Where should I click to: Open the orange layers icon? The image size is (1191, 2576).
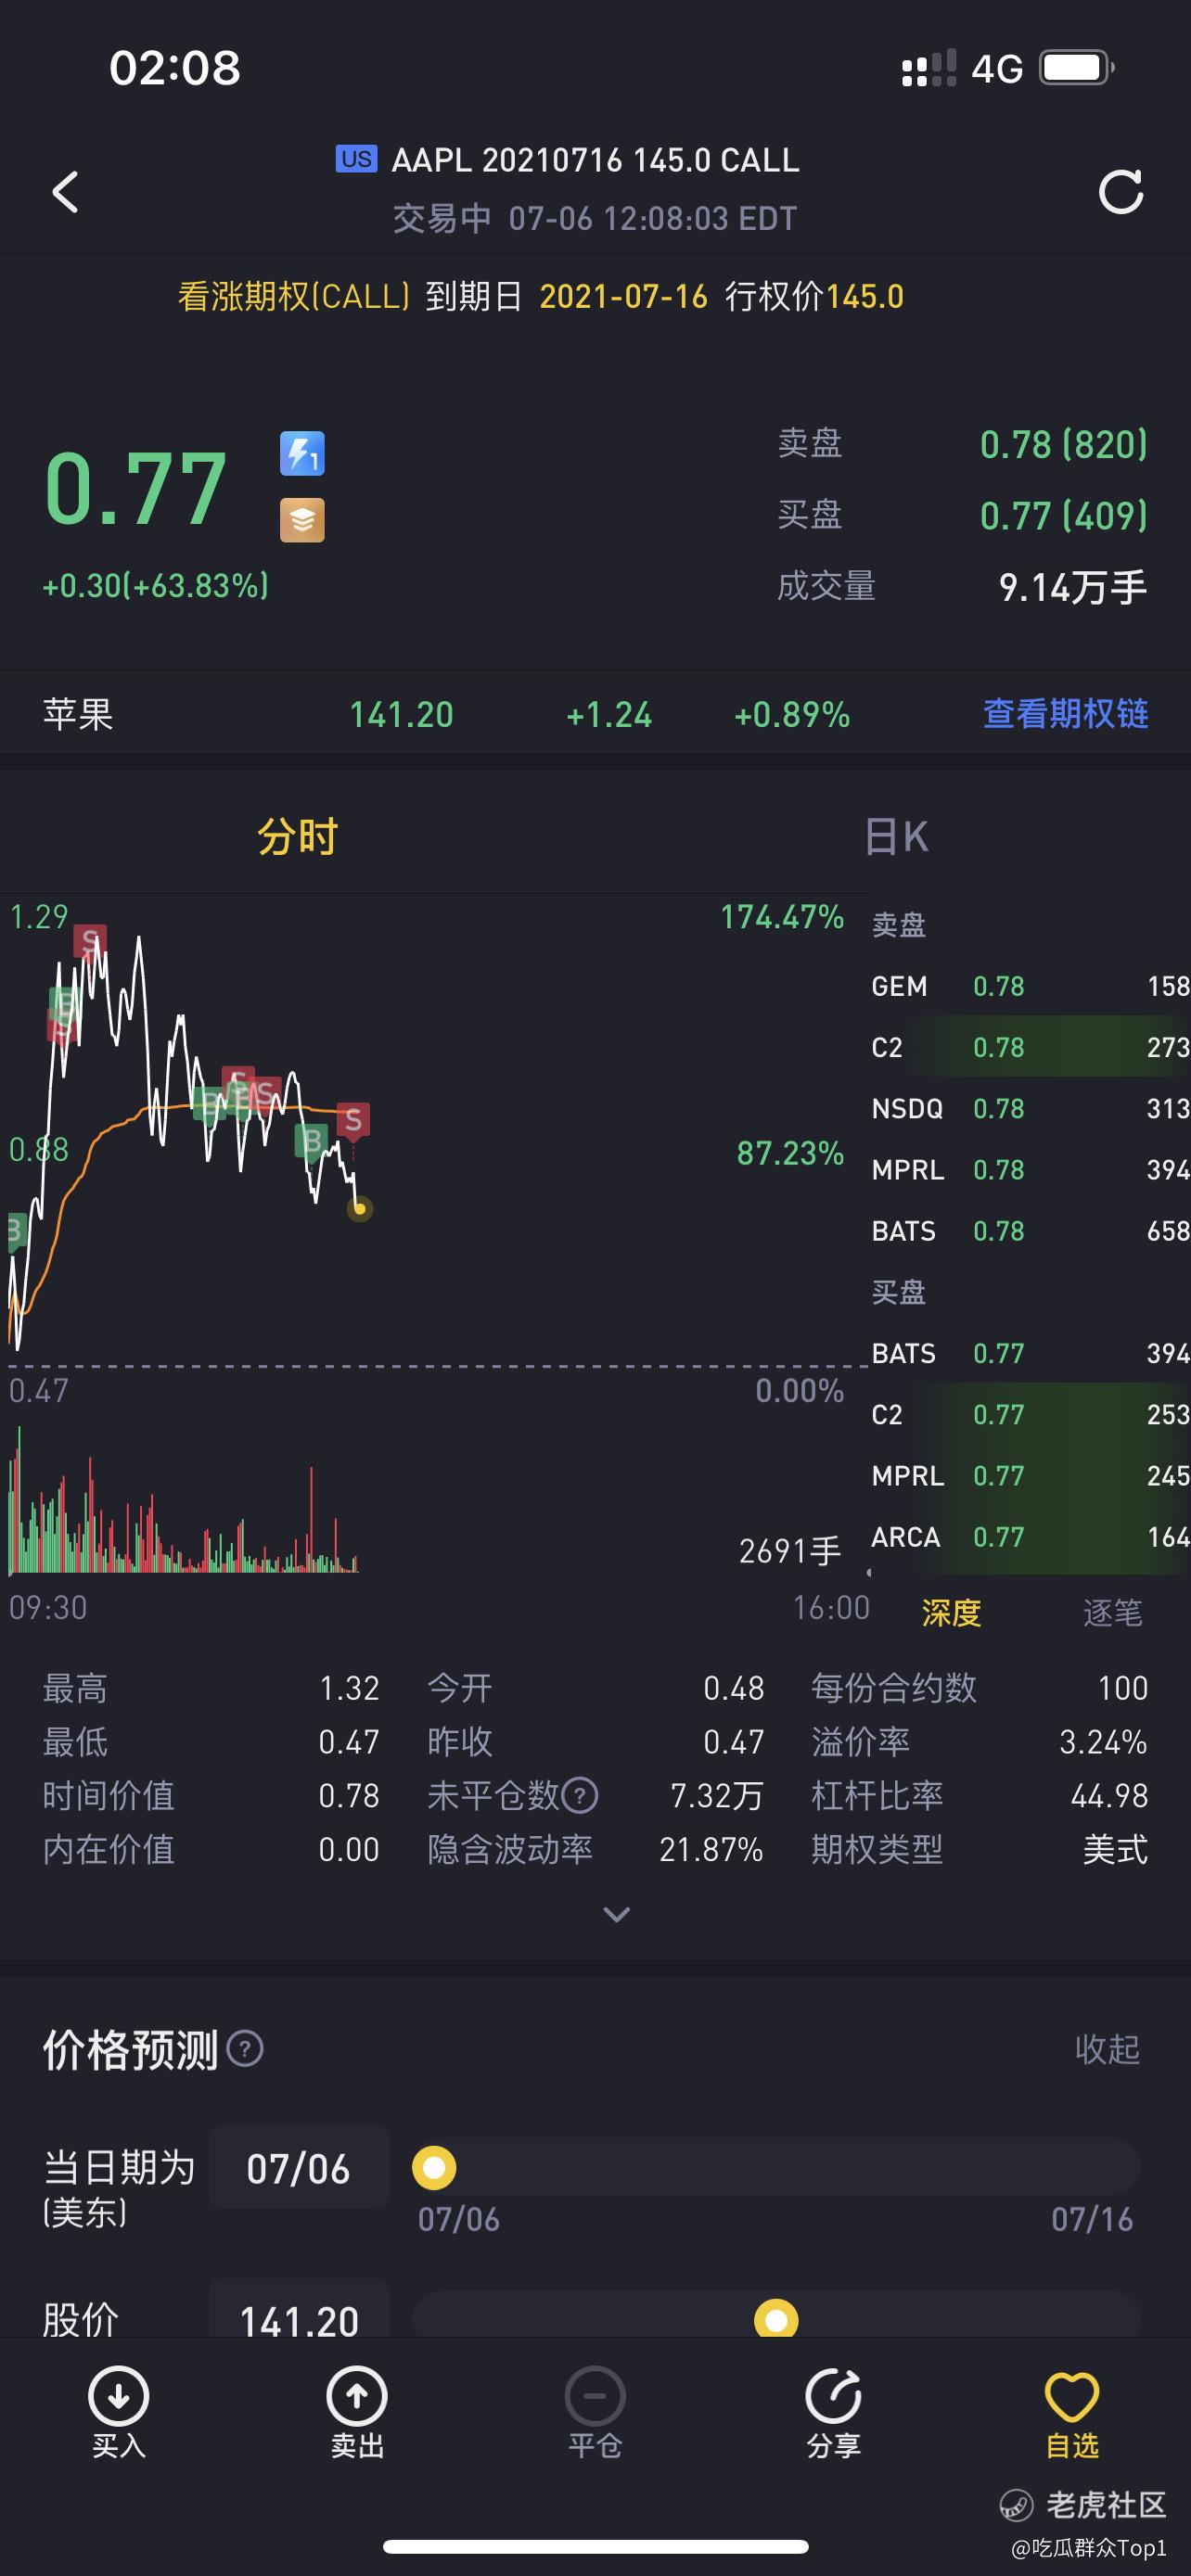coord(302,520)
